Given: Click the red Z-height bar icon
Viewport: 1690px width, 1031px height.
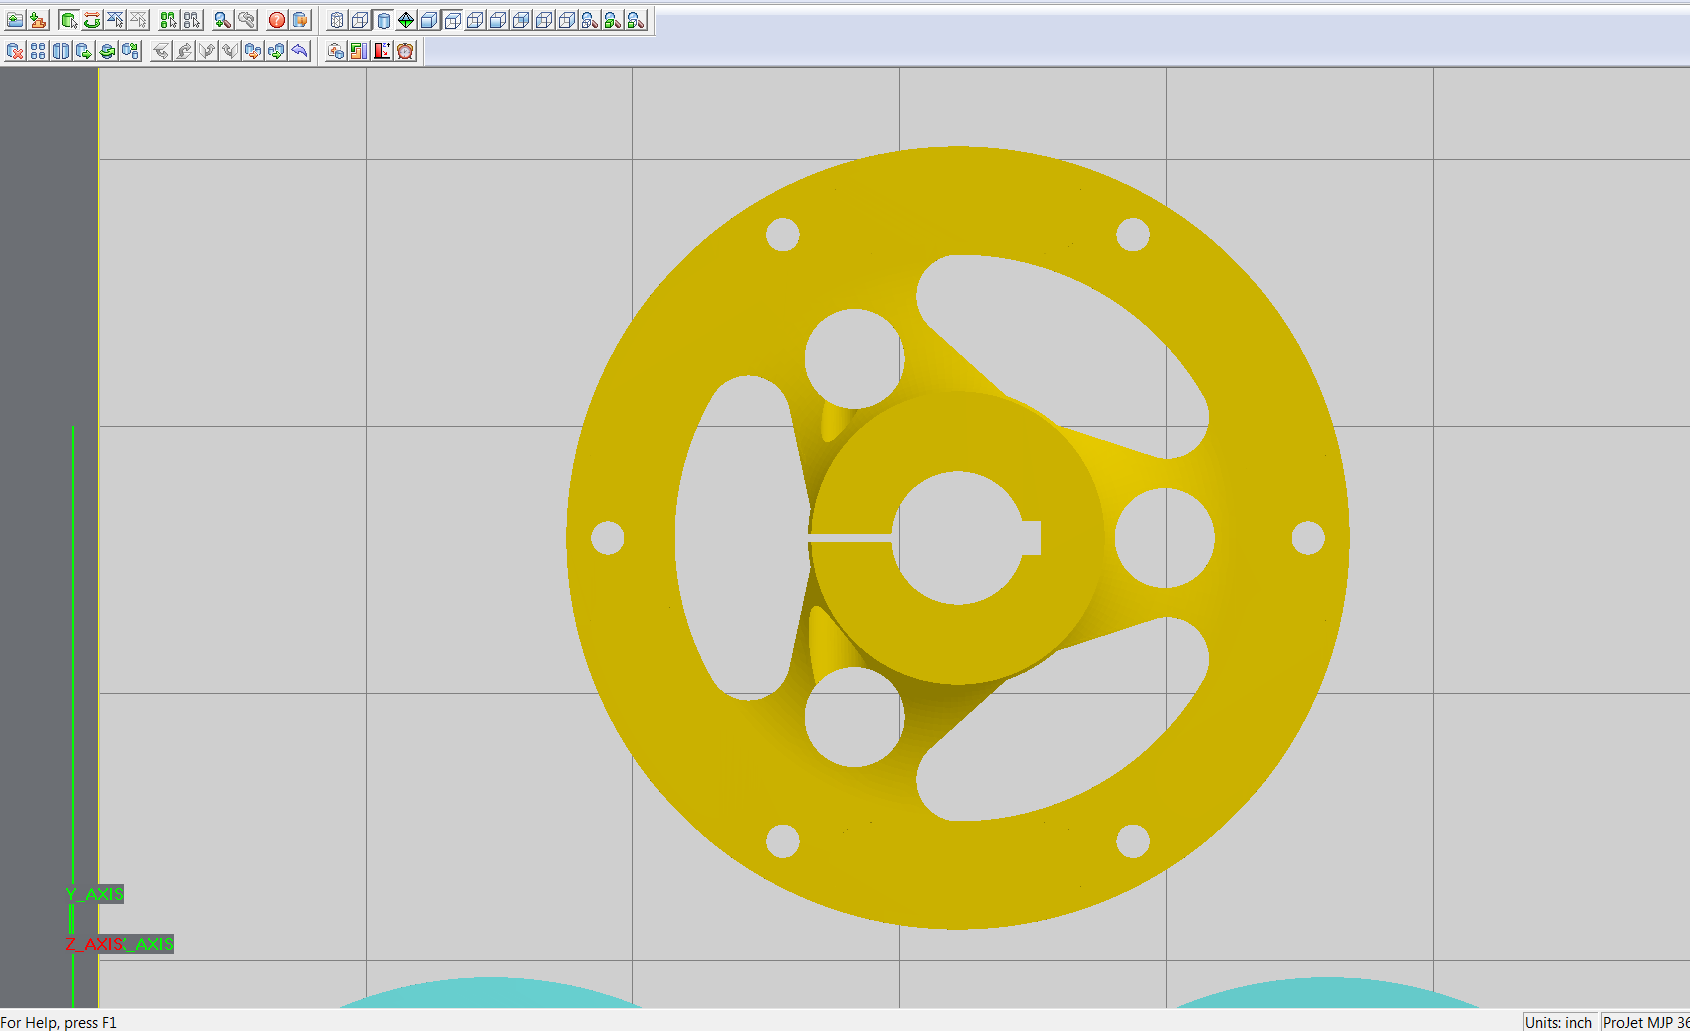Looking at the screenshot, I should [382, 51].
